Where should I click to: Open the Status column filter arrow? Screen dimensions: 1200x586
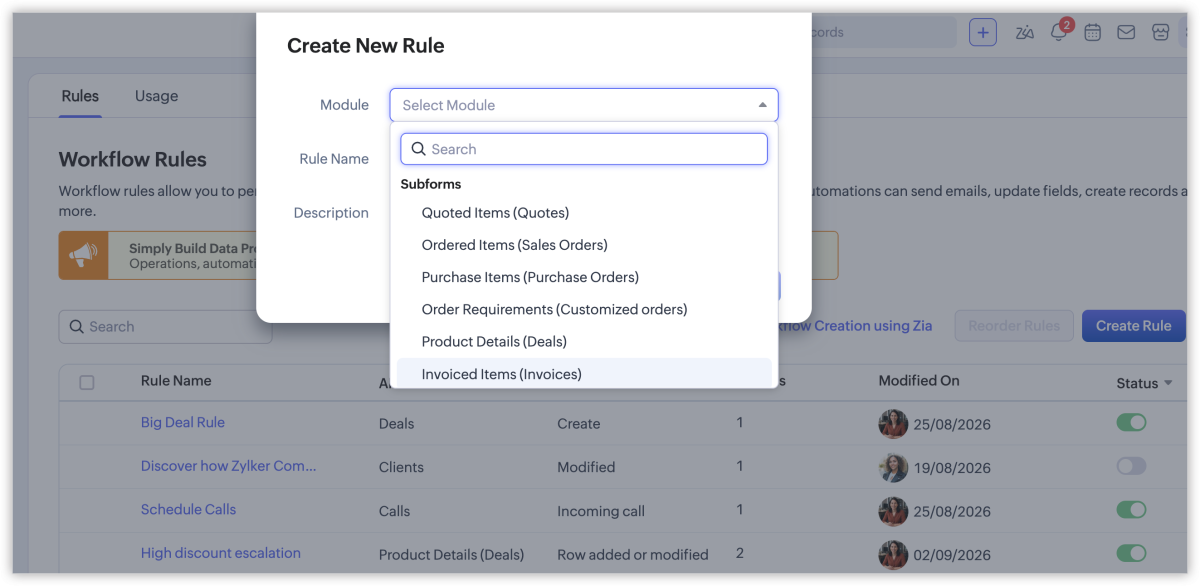pos(1168,384)
